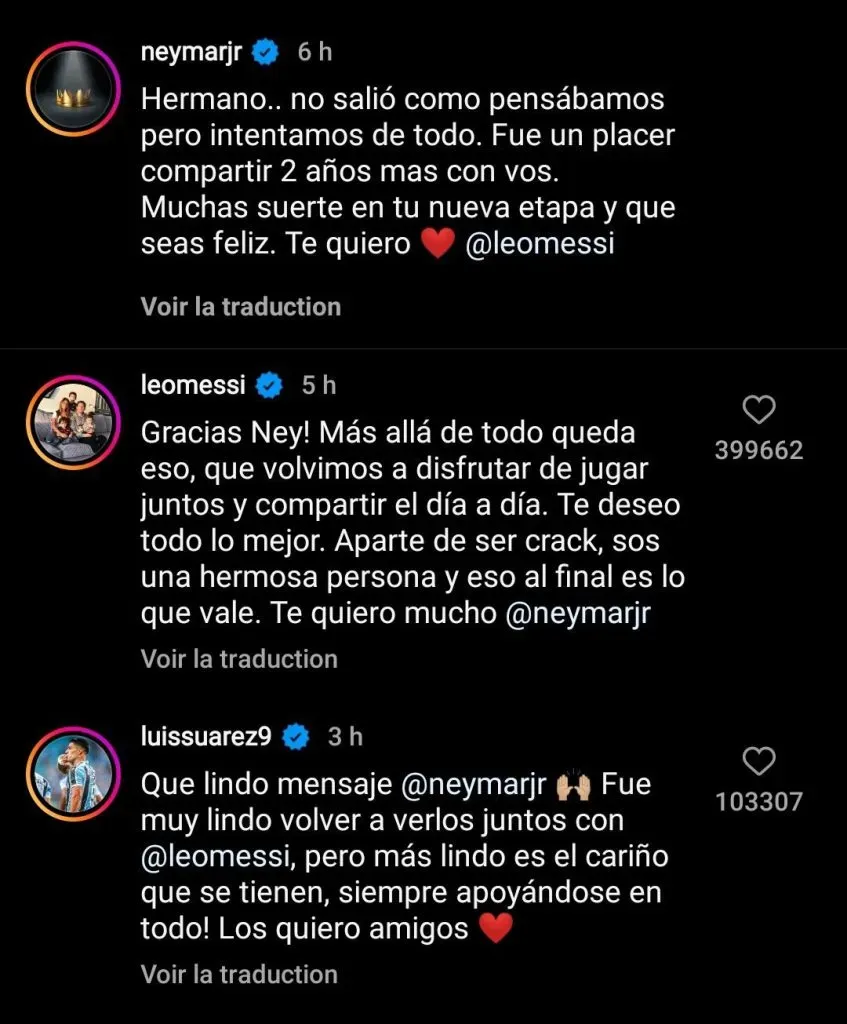Open @neymarjr mention in leomessi's reply
The height and width of the screenshot is (1024, 847).
coord(581,614)
